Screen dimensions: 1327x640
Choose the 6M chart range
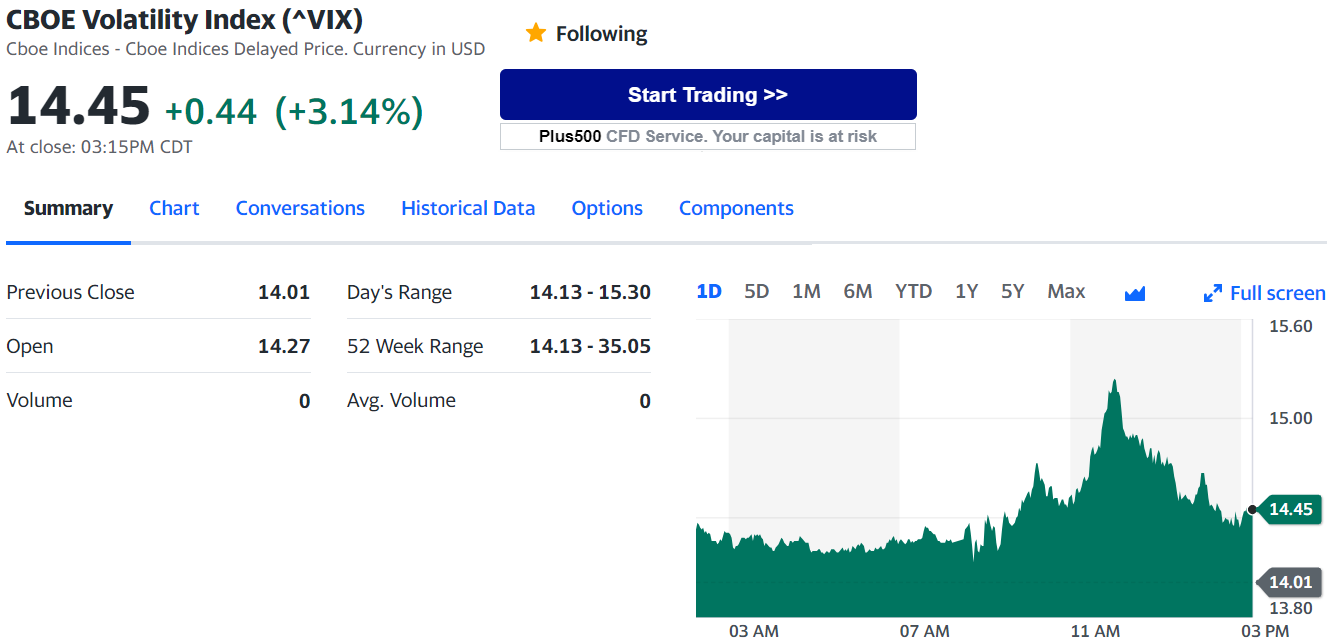[x=858, y=291]
